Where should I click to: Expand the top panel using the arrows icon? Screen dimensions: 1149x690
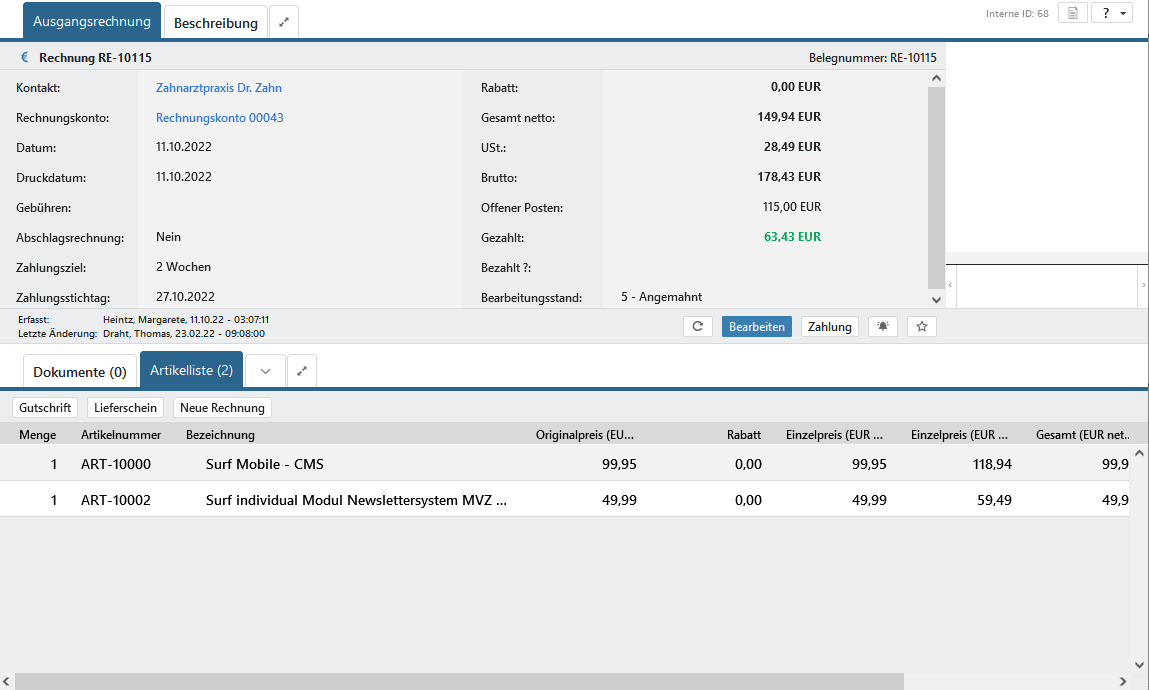point(284,22)
